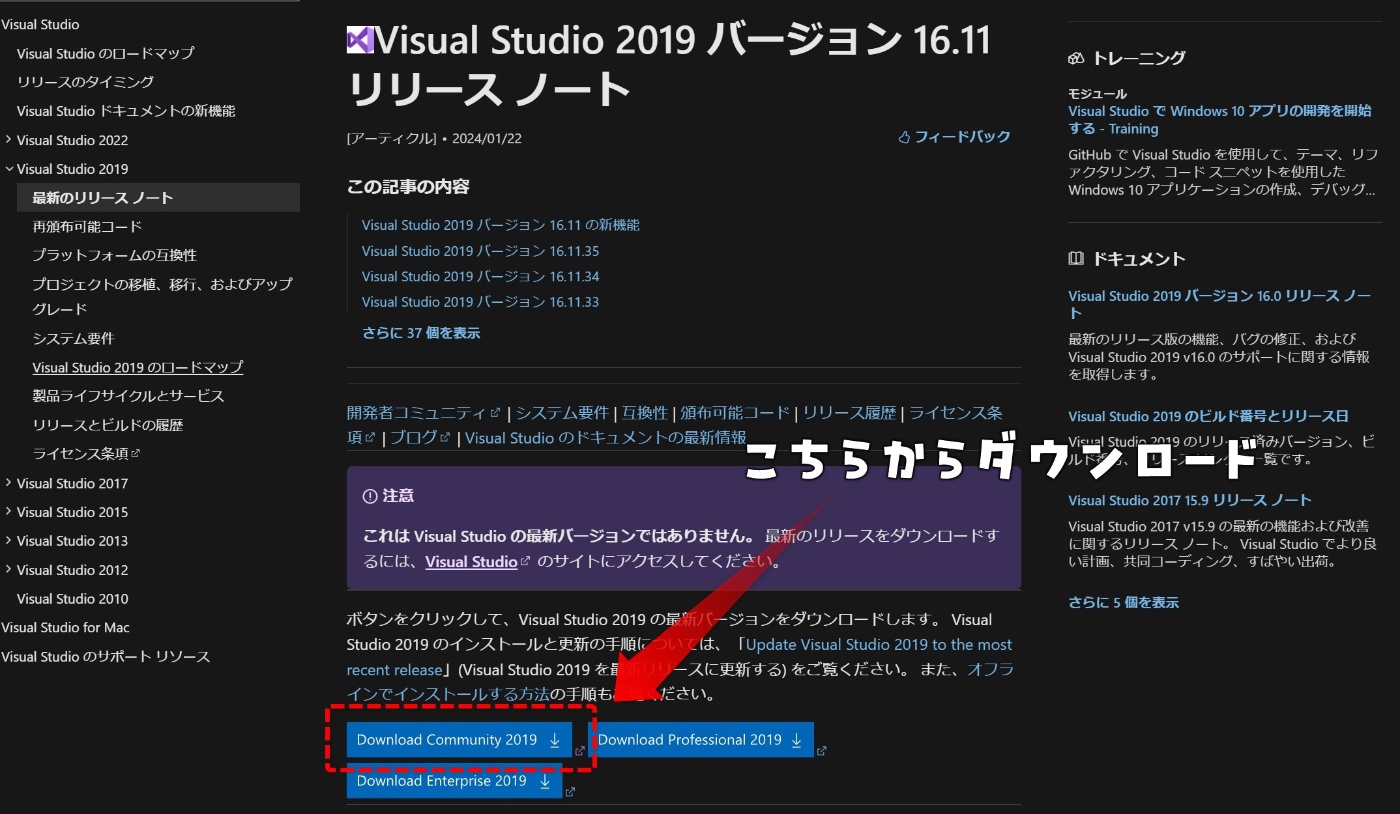Show 5 more related documents
The image size is (1400, 814).
[x=1123, y=602]
